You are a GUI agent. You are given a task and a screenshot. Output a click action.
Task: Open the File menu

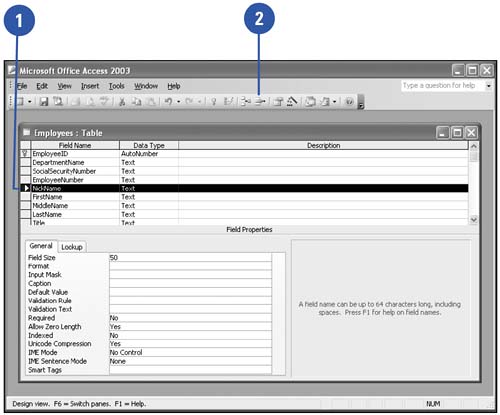pyautogui.click(x=22, y=86)
